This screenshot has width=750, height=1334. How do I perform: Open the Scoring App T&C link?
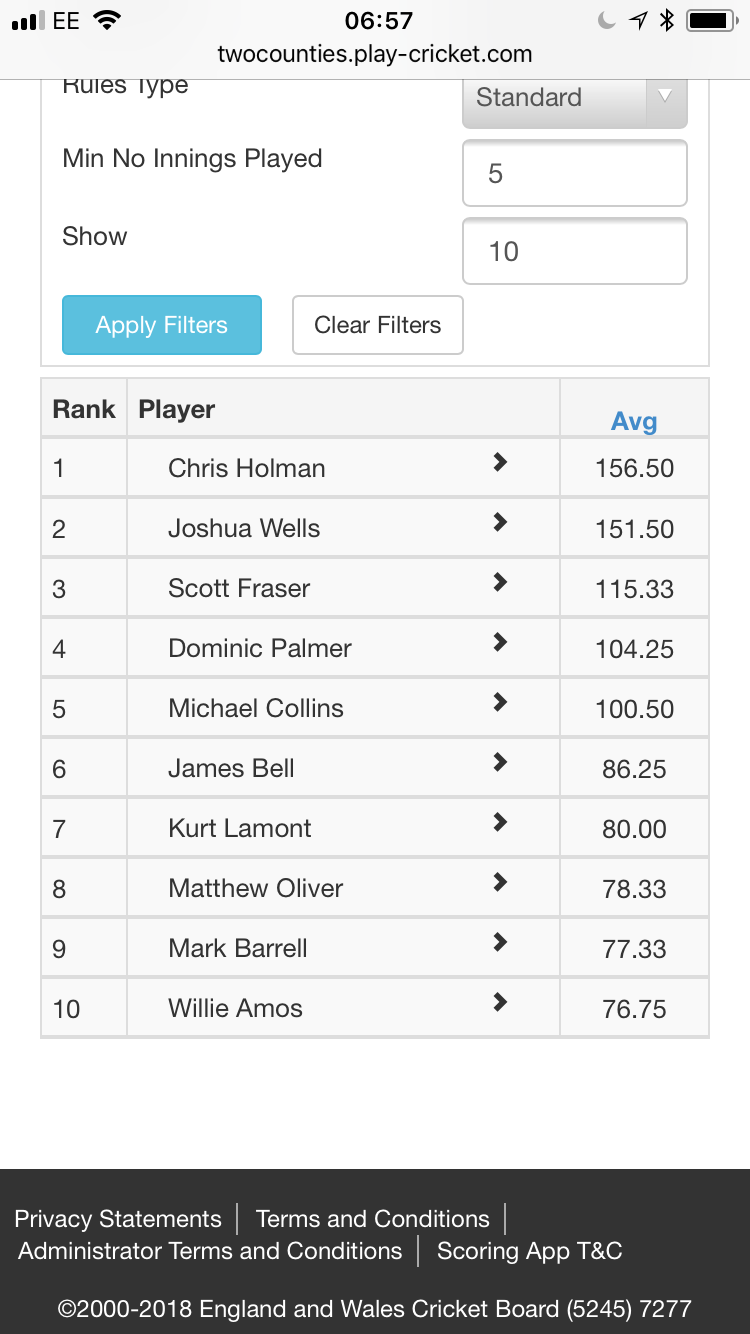[x=530, y=1251]
